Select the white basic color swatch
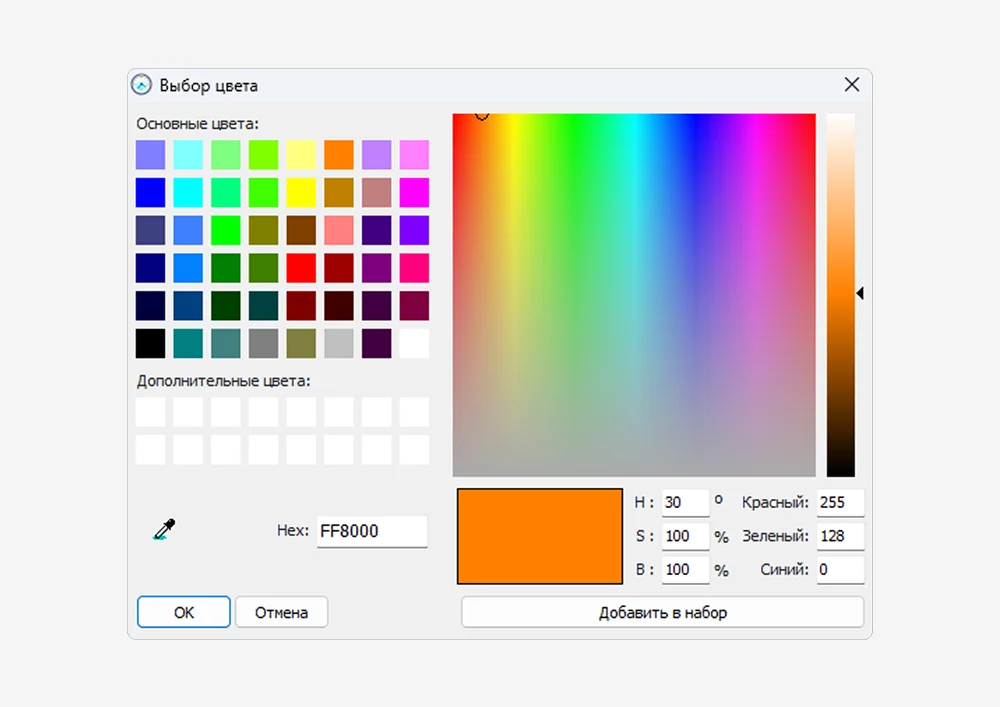The width and height of the screenshot is (1000, 707). [x=414, y=343]
